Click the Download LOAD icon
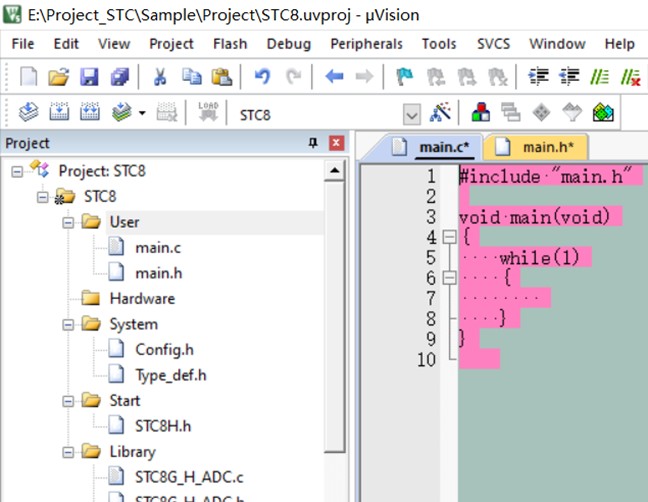 click(208, 112)
